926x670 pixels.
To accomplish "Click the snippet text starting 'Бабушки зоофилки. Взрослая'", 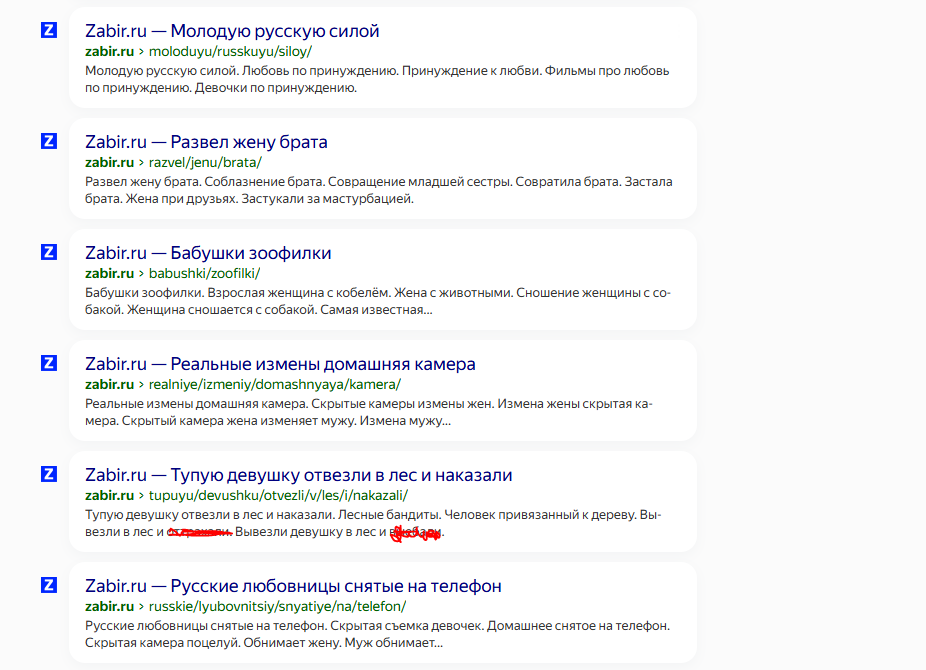I will point(378,301).
